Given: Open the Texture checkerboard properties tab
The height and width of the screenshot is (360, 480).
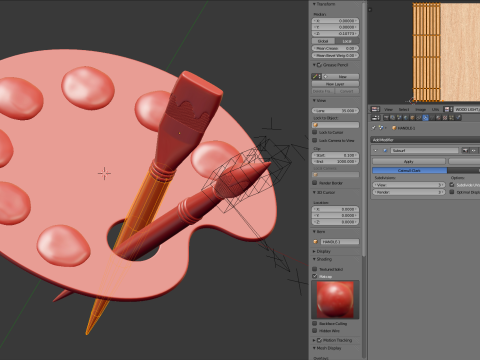Looking at the screenshot, I should point(445,118).
